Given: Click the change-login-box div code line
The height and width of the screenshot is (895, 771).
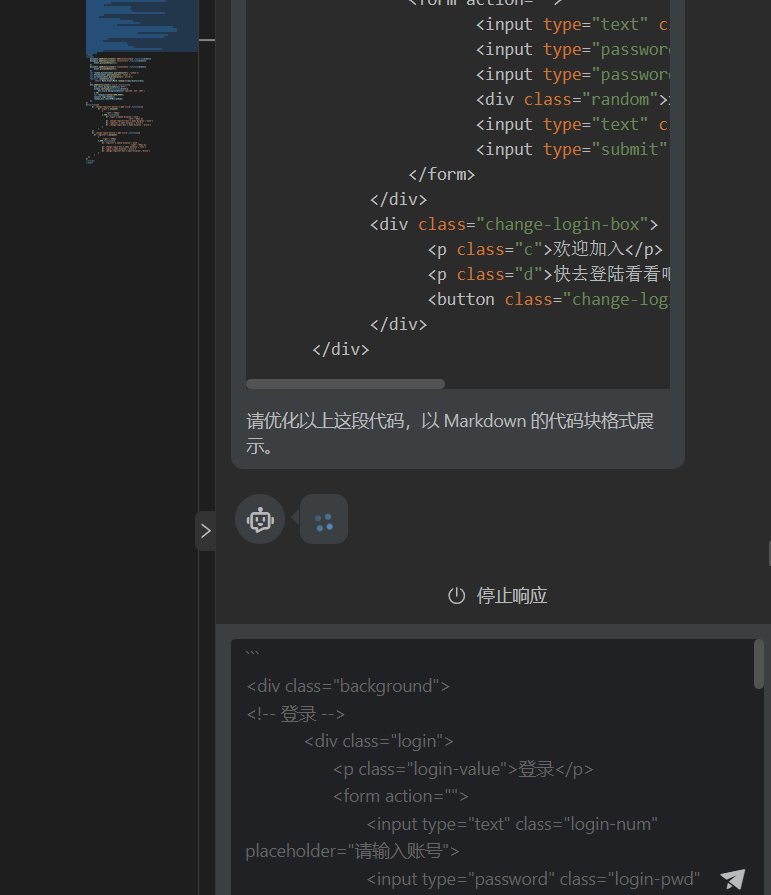Looking at the screenshot, I should (x=514, y=224).
